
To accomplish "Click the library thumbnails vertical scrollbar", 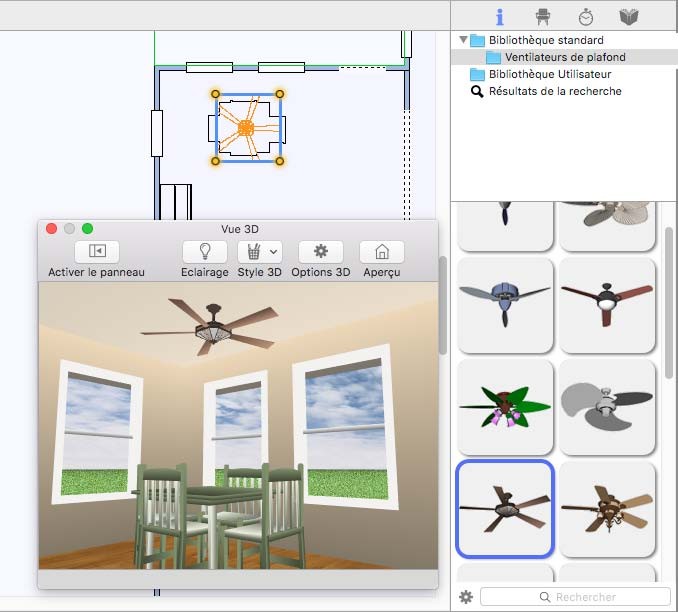I will 669,300.
